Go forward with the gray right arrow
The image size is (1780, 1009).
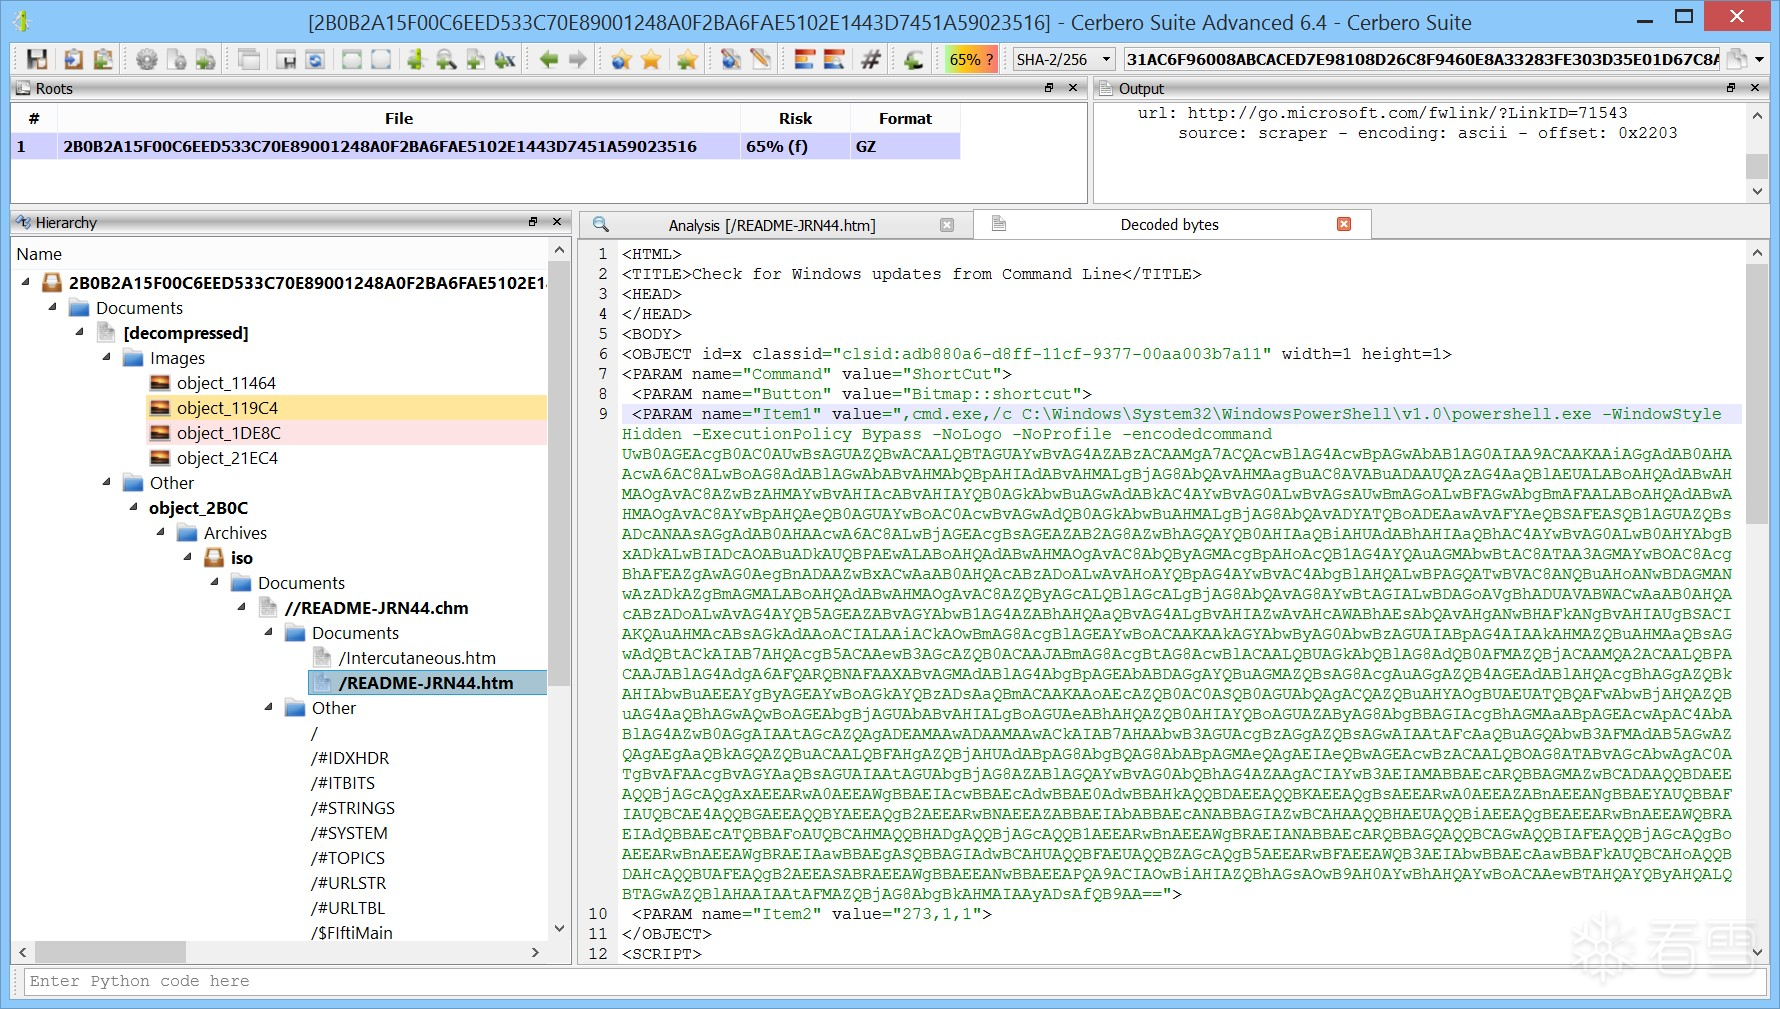[x=578, y=60]
